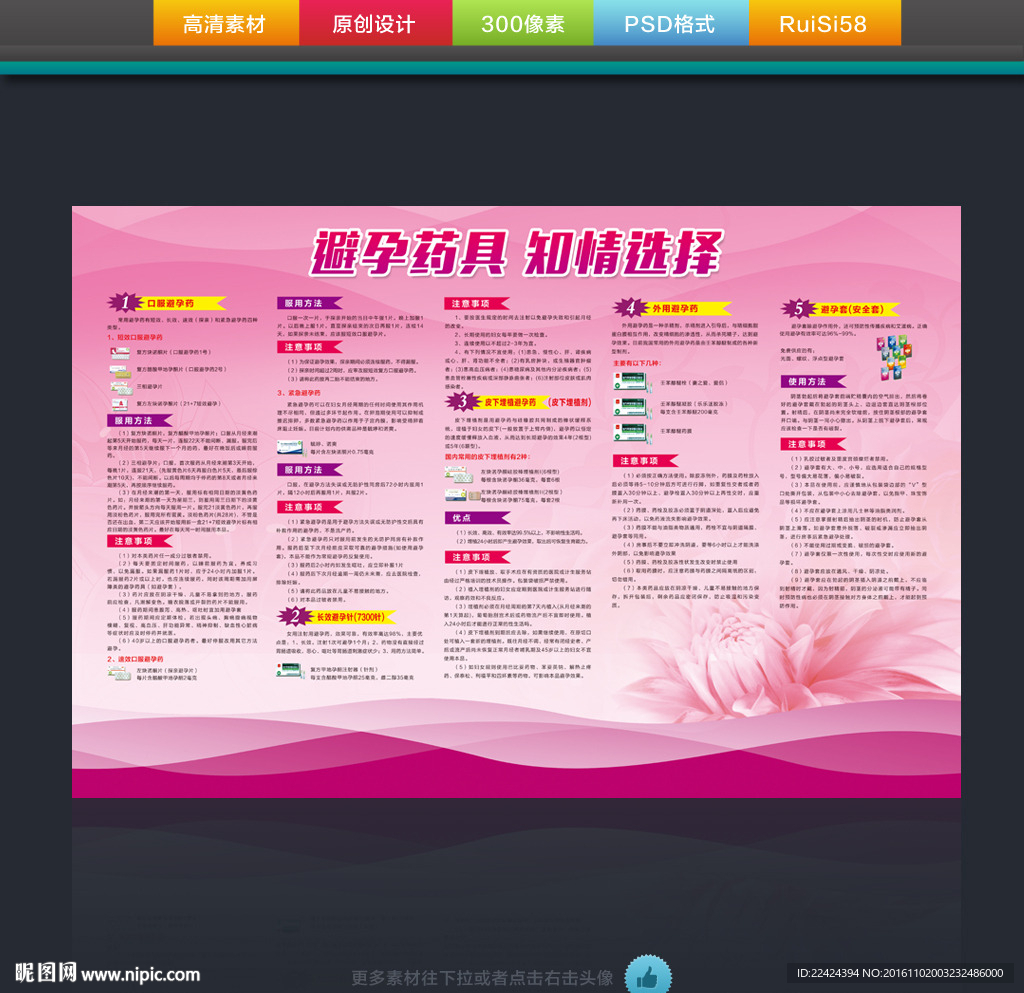1024x993 pixels.
Task: Click the number 1 star badge
Action: pos(125,302)
